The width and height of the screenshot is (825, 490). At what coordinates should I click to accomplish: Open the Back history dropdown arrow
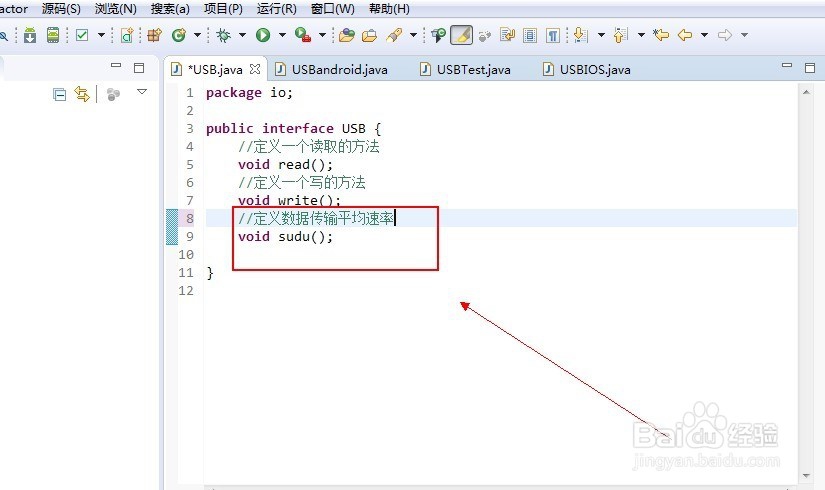(x=704, y=35)
